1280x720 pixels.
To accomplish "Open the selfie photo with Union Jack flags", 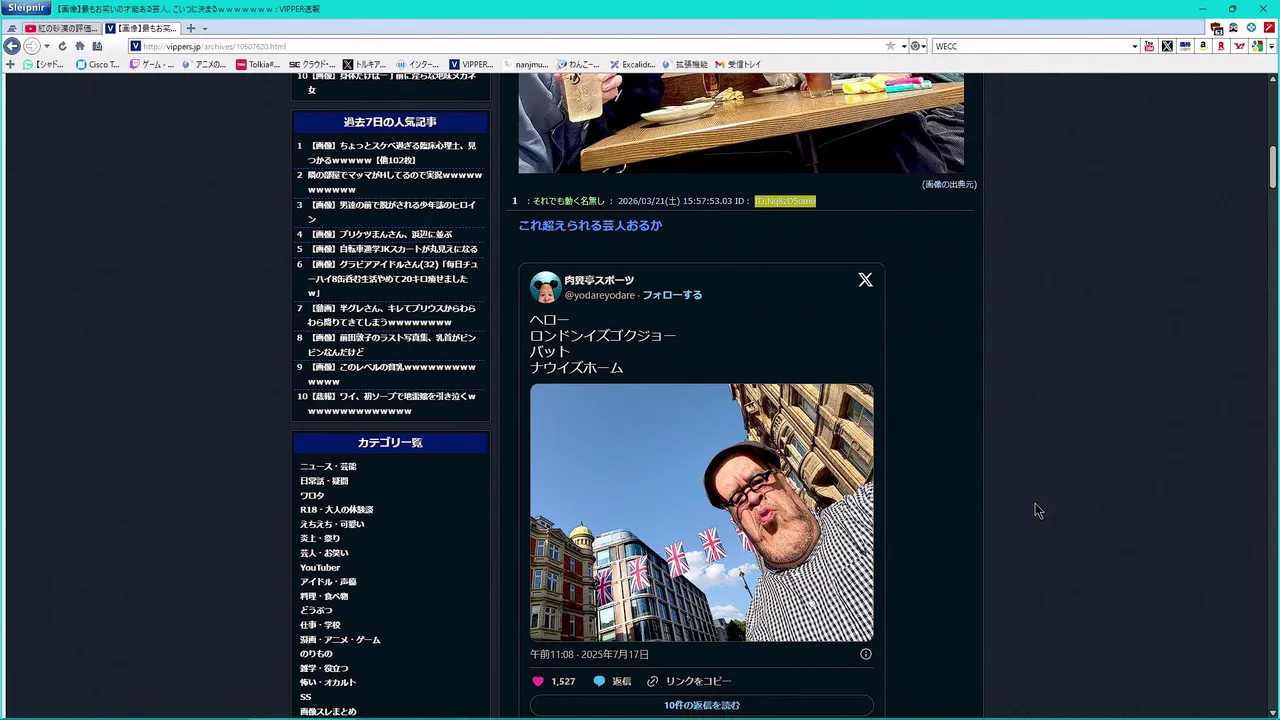I will (x=701, y=512).
